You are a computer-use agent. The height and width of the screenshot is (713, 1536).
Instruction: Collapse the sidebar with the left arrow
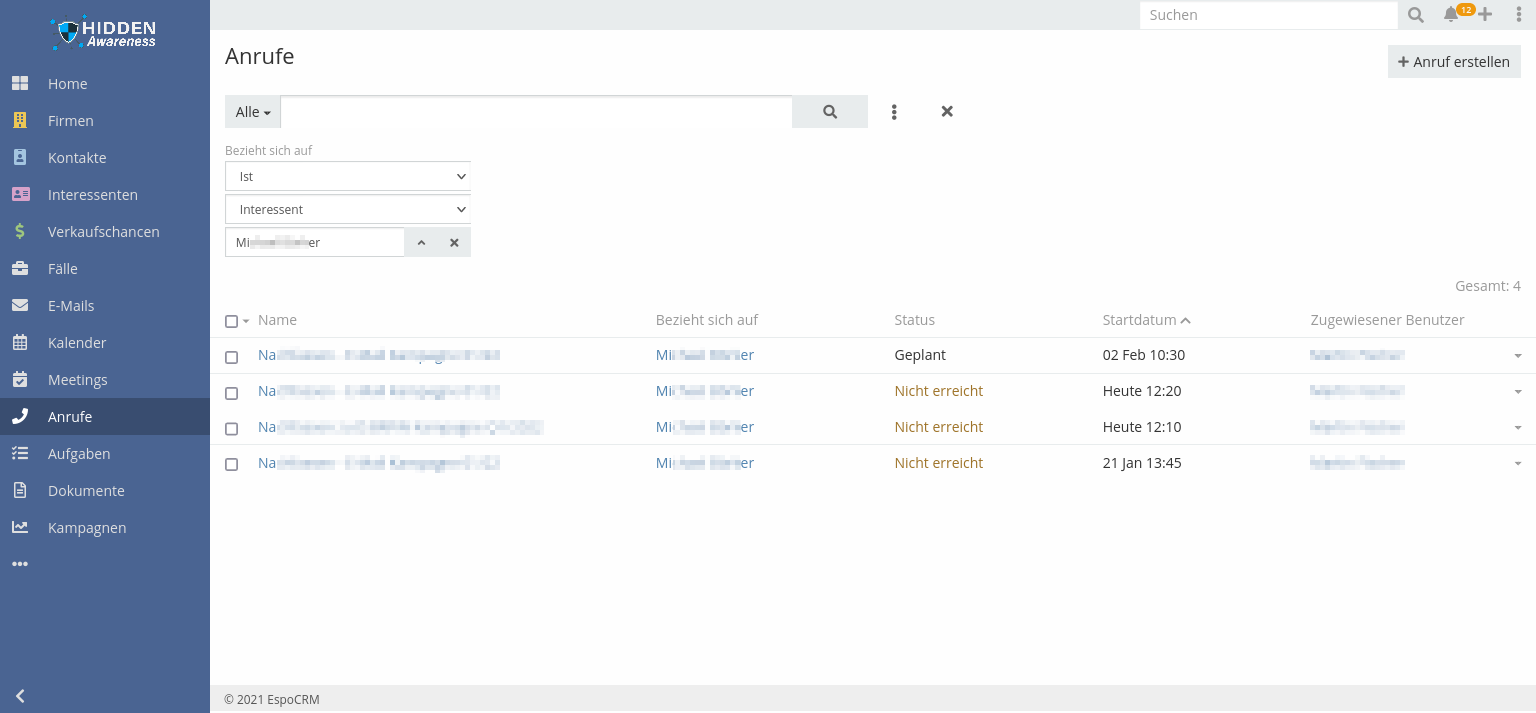tap(19, 696)
